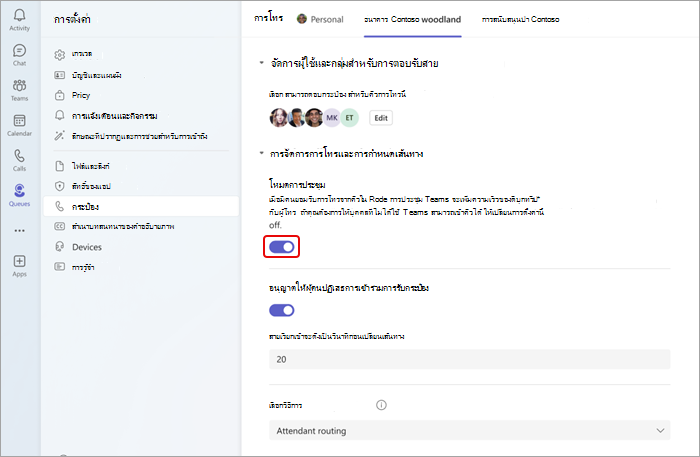The width and height of the screenshot is (700, 457).
Task: Click the alert seconds field showing 20
Action: point(469,359)
